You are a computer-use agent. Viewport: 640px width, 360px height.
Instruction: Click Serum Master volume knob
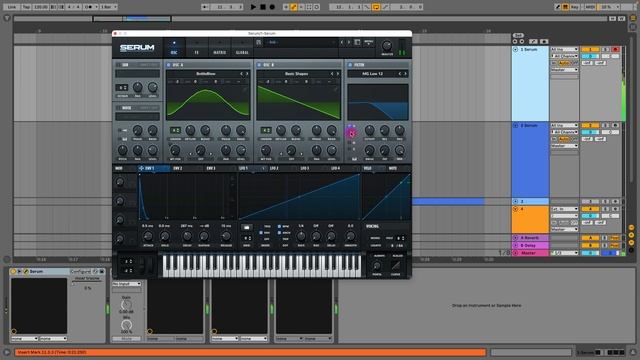point(387,46)
